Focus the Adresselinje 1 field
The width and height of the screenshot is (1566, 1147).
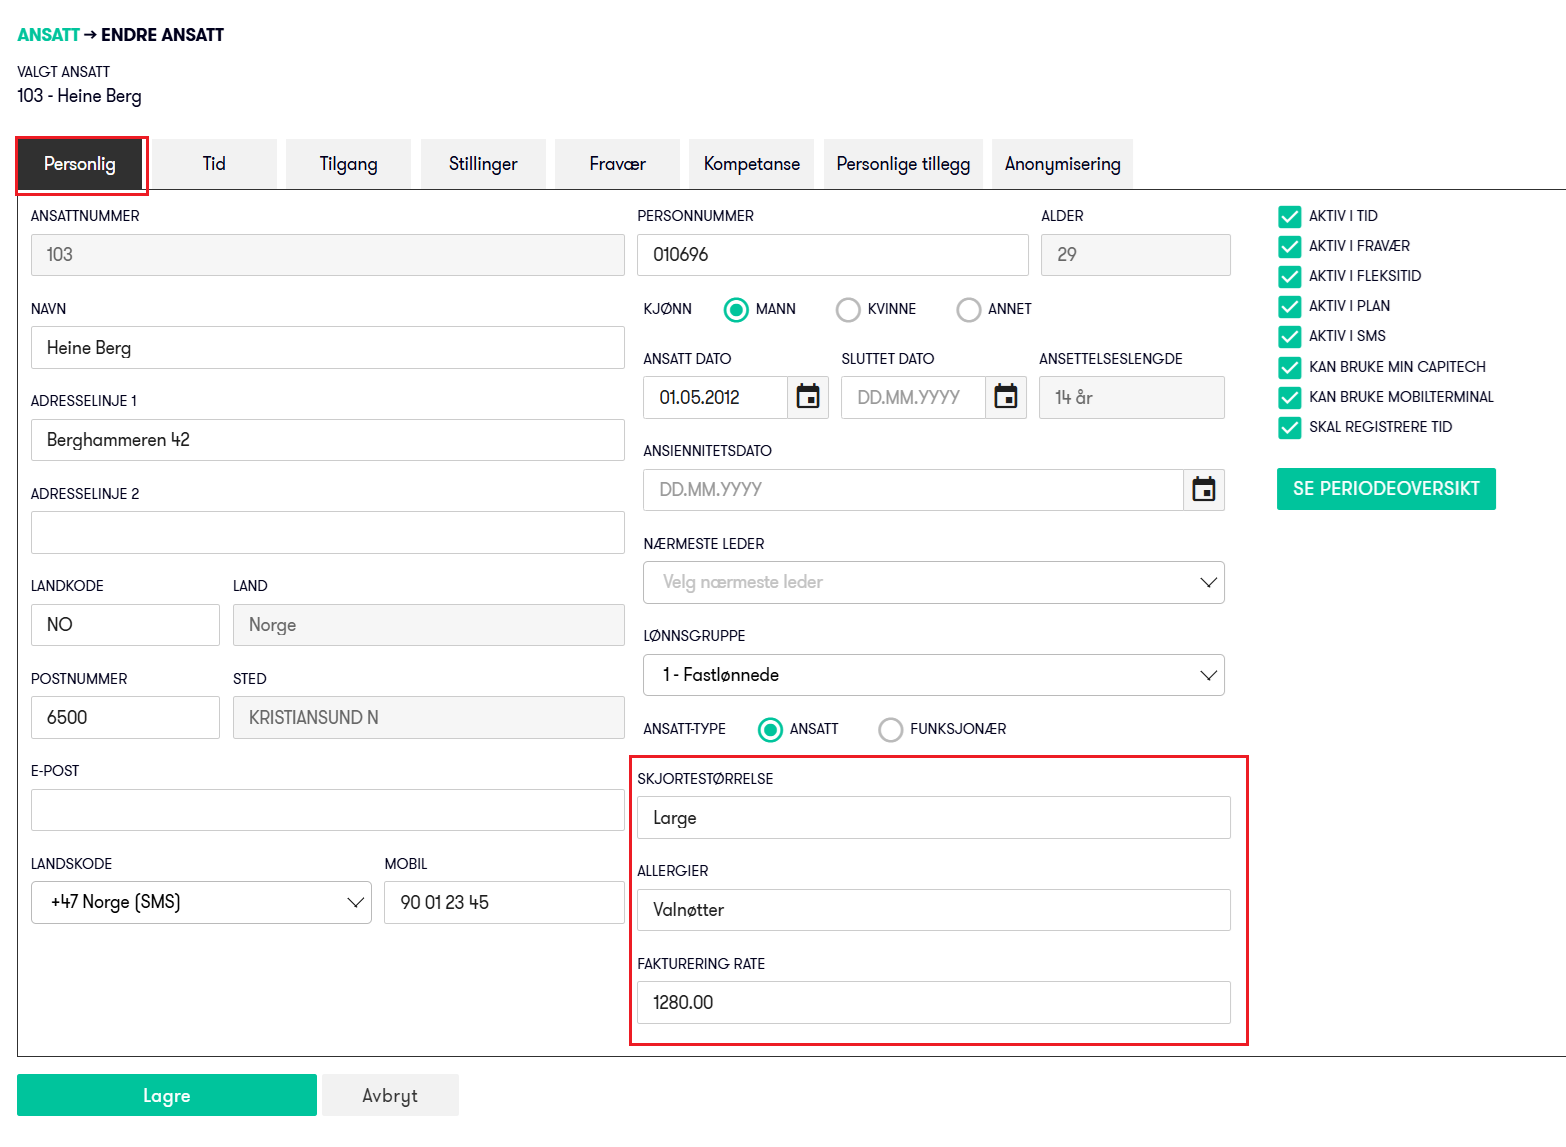[328, 440]
